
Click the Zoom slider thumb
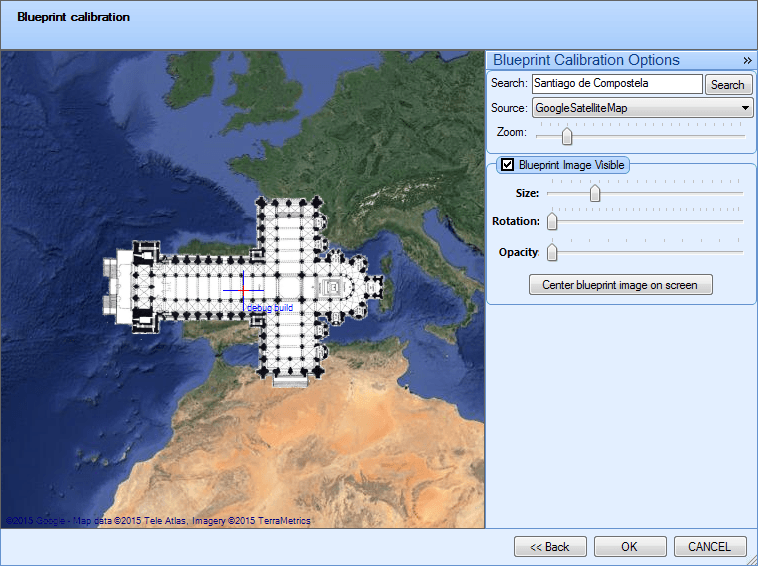(x=567, y=136)
